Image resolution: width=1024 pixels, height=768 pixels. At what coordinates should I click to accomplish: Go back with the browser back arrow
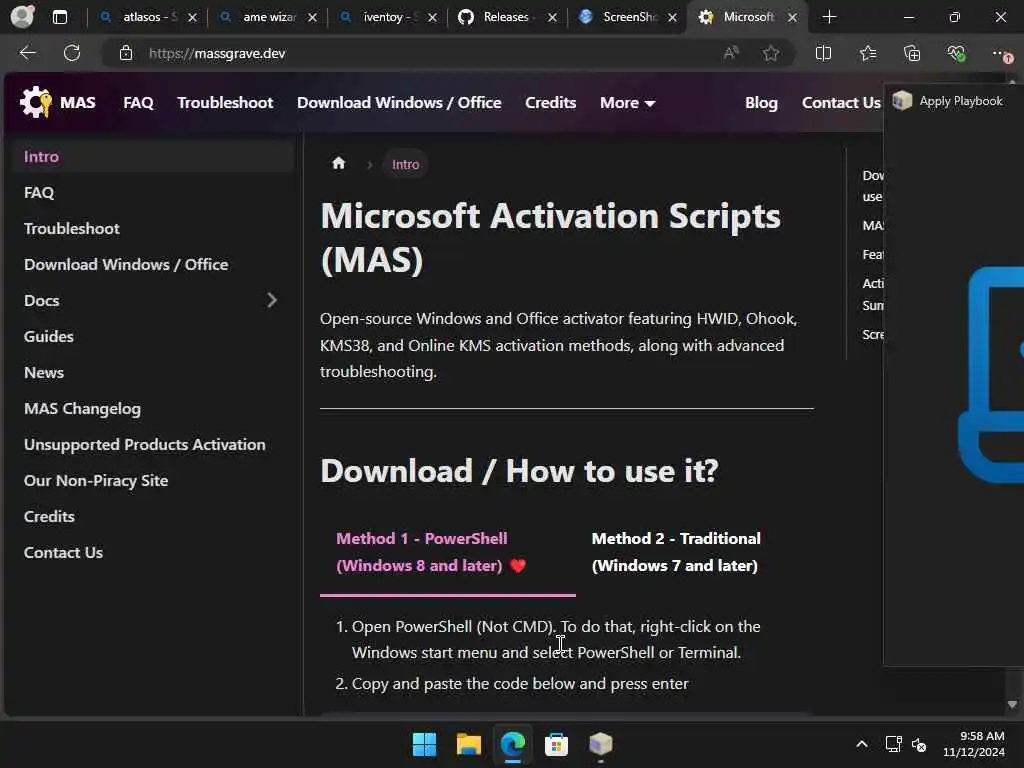(27, 53)
